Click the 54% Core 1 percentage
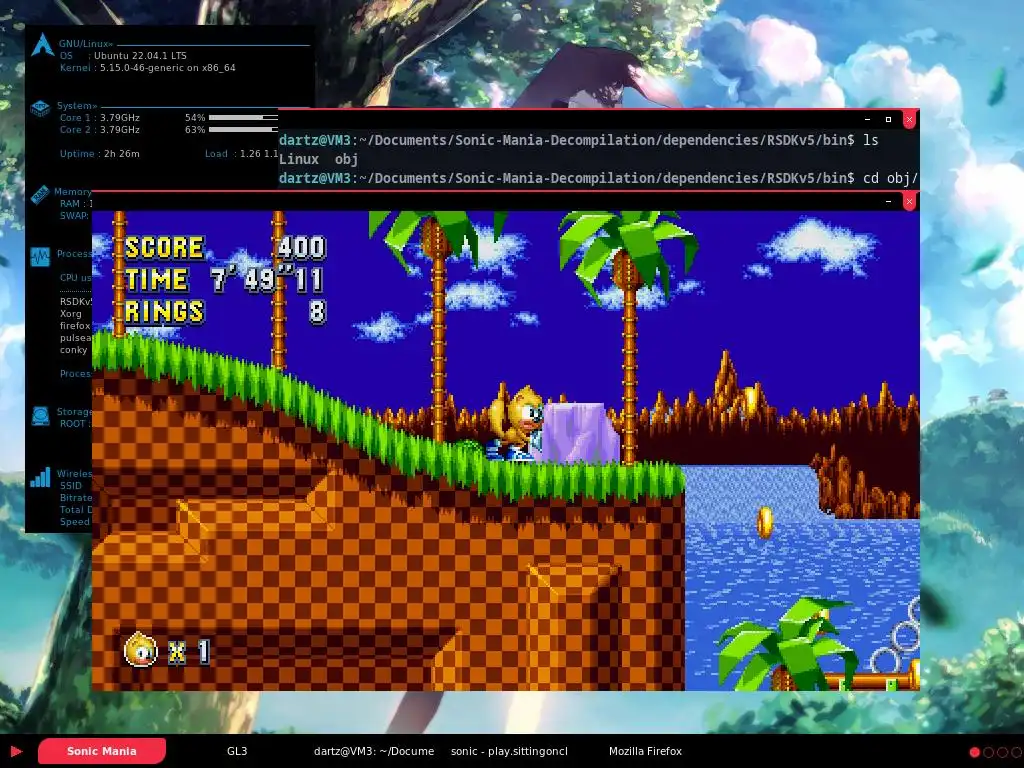This screenshot has height=768, width=1024. 195,118
